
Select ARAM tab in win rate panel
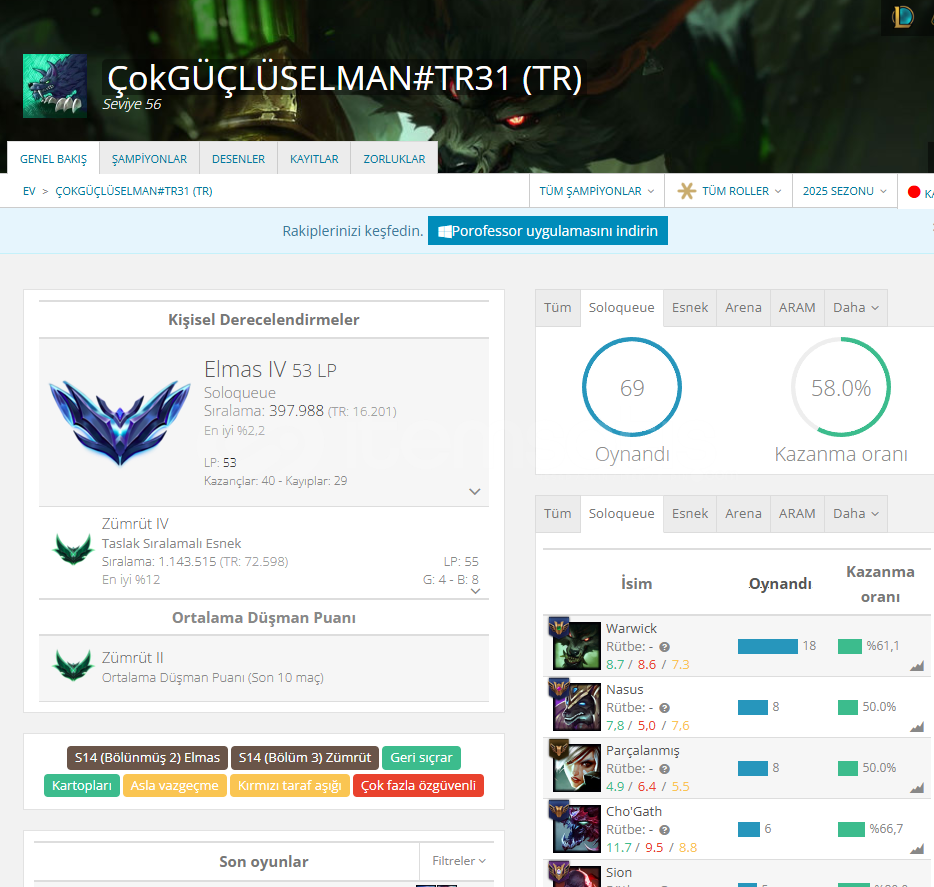(x=797, y=307)
